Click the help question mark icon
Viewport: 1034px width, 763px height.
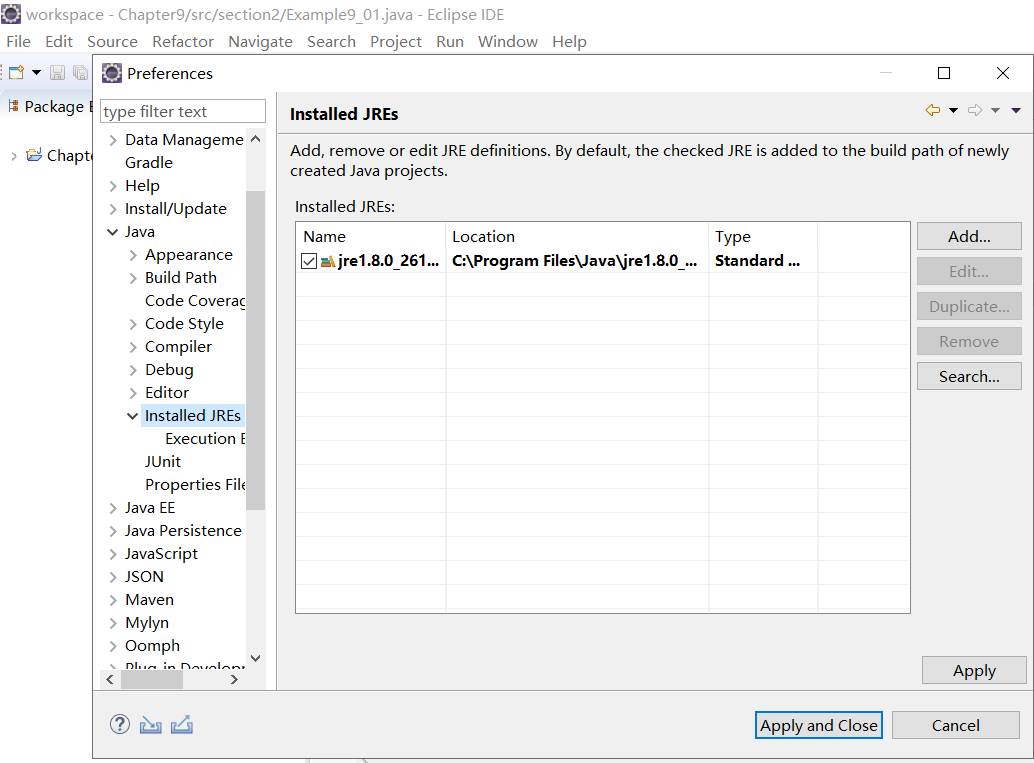click(x=119, y=724)
